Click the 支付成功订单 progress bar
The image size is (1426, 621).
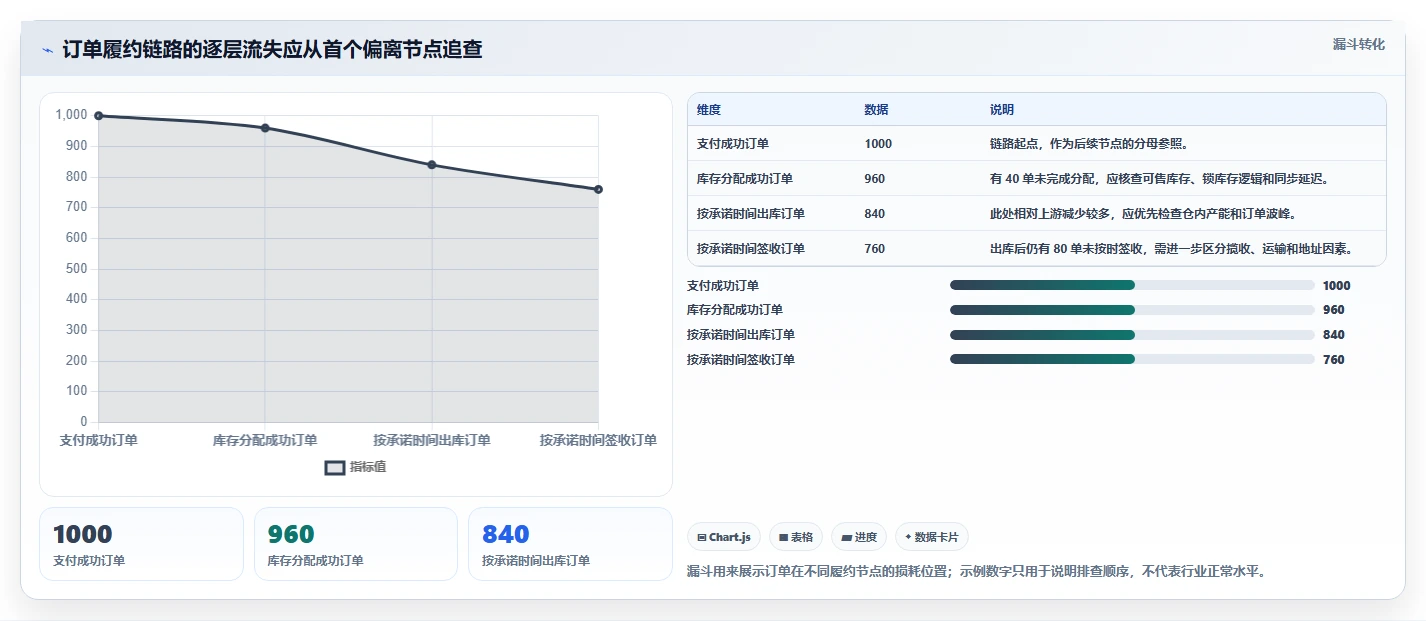(x=1132, y=285)
